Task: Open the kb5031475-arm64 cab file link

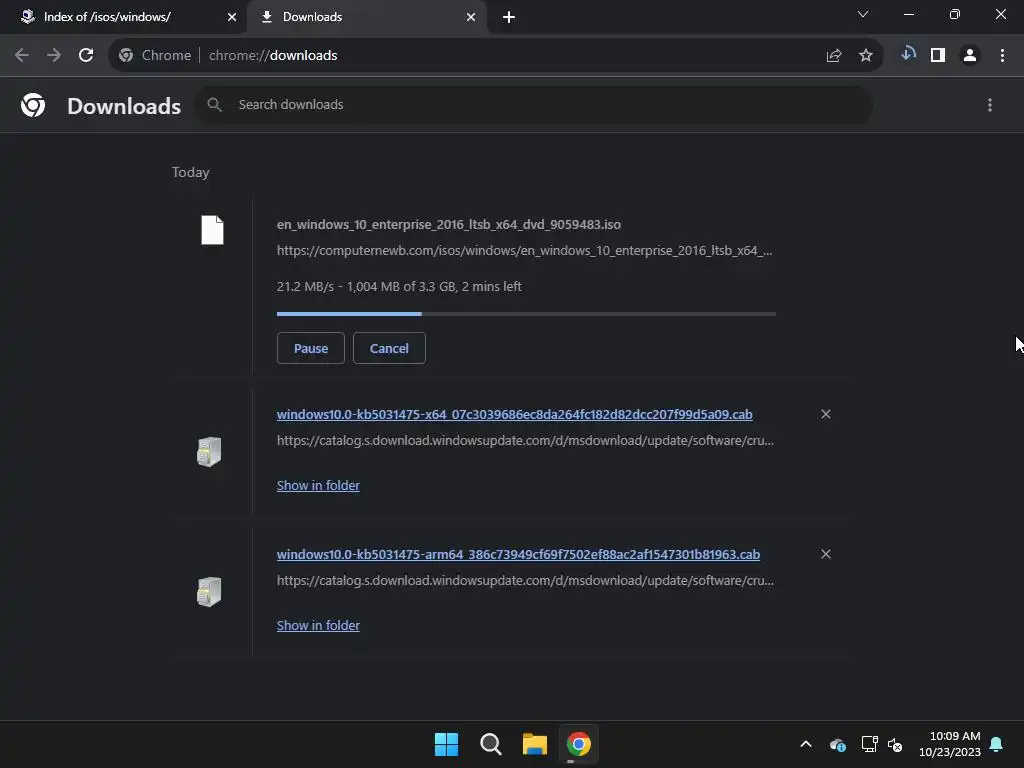Action: [x=519, y=554]
